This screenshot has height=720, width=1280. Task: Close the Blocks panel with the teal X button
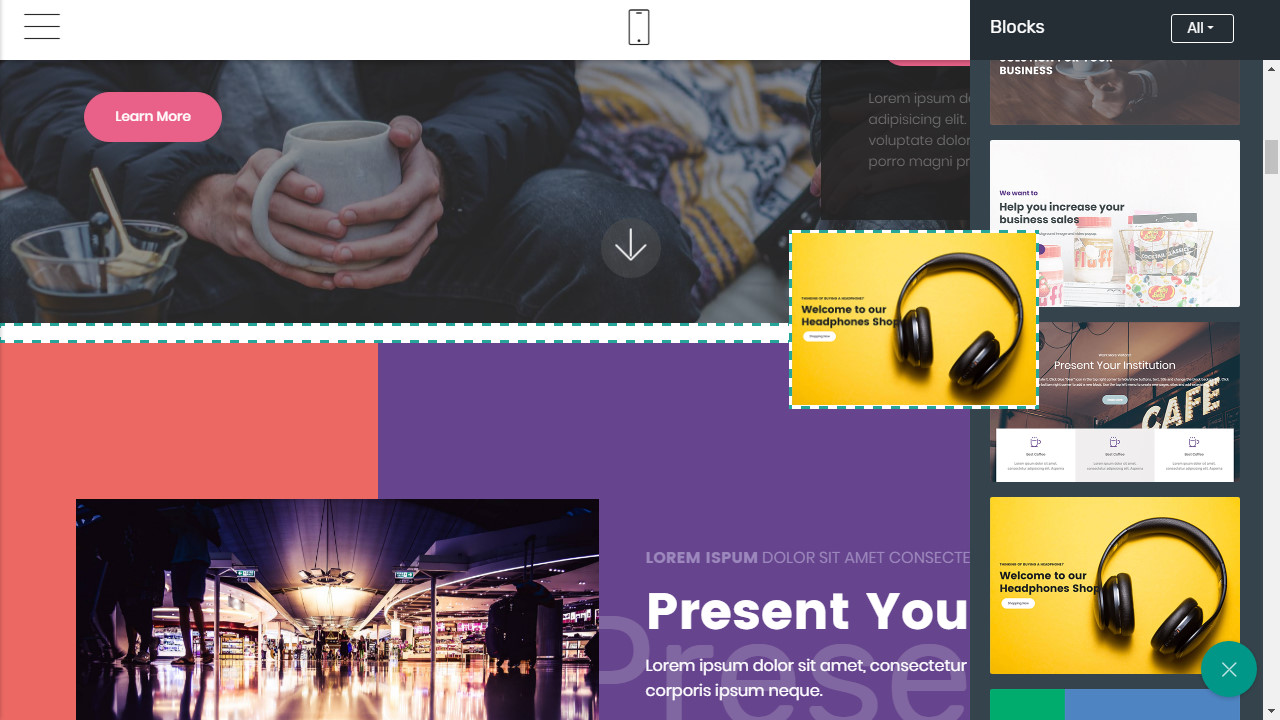coord(1229,669)
